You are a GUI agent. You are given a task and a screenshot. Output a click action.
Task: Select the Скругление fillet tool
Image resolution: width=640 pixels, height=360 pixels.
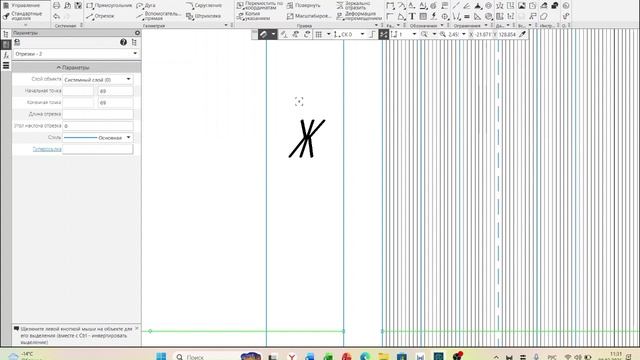[x=204, y=6]
